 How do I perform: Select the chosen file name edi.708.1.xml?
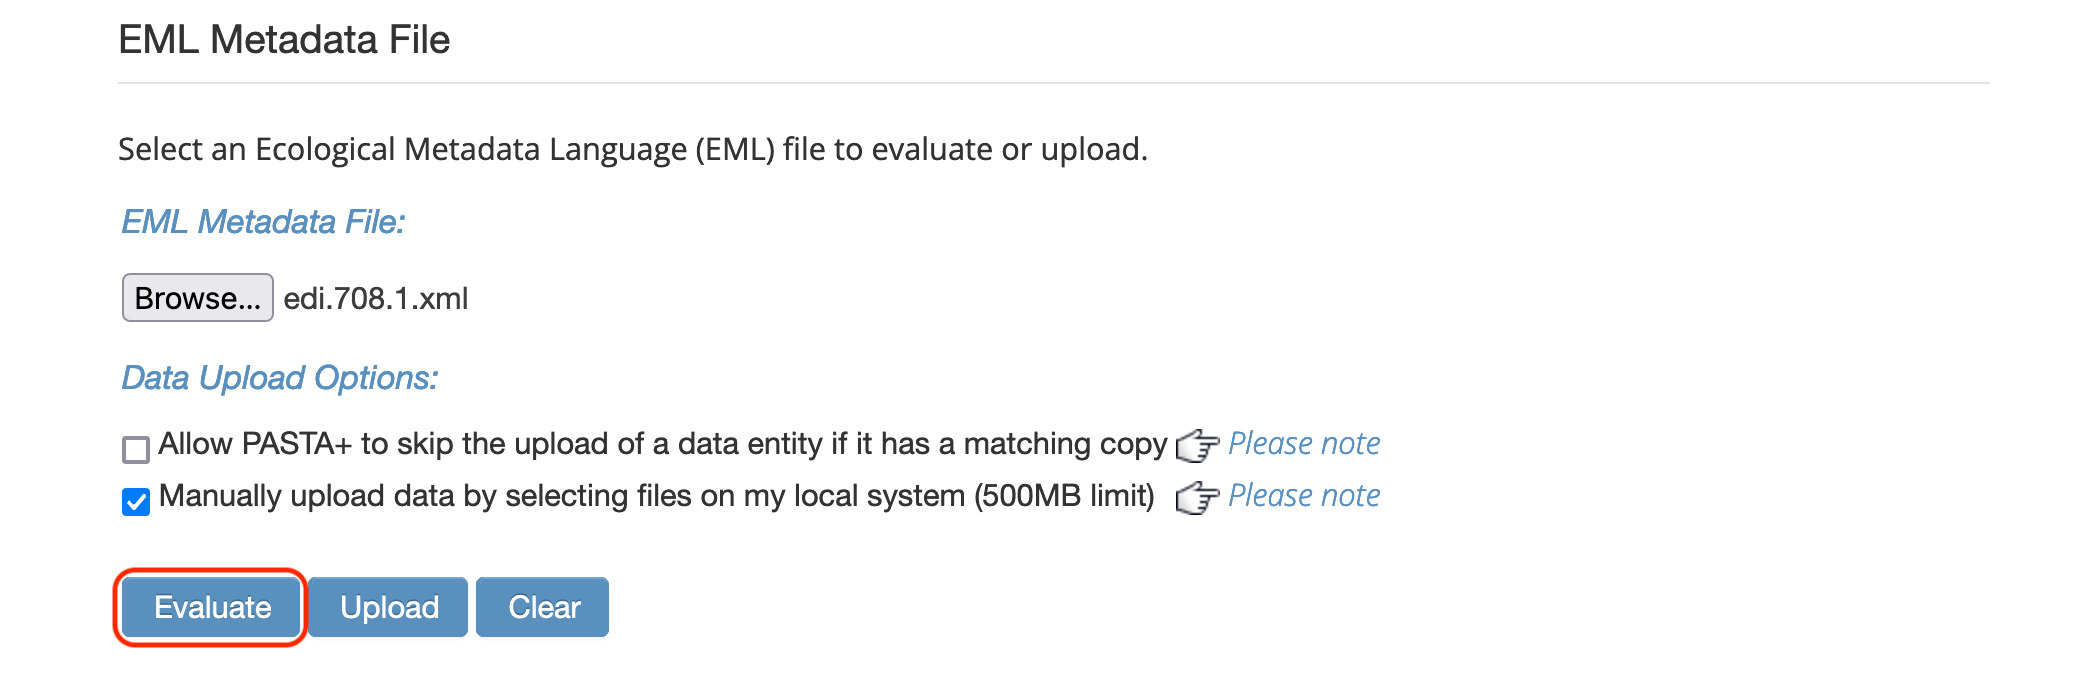376,299
